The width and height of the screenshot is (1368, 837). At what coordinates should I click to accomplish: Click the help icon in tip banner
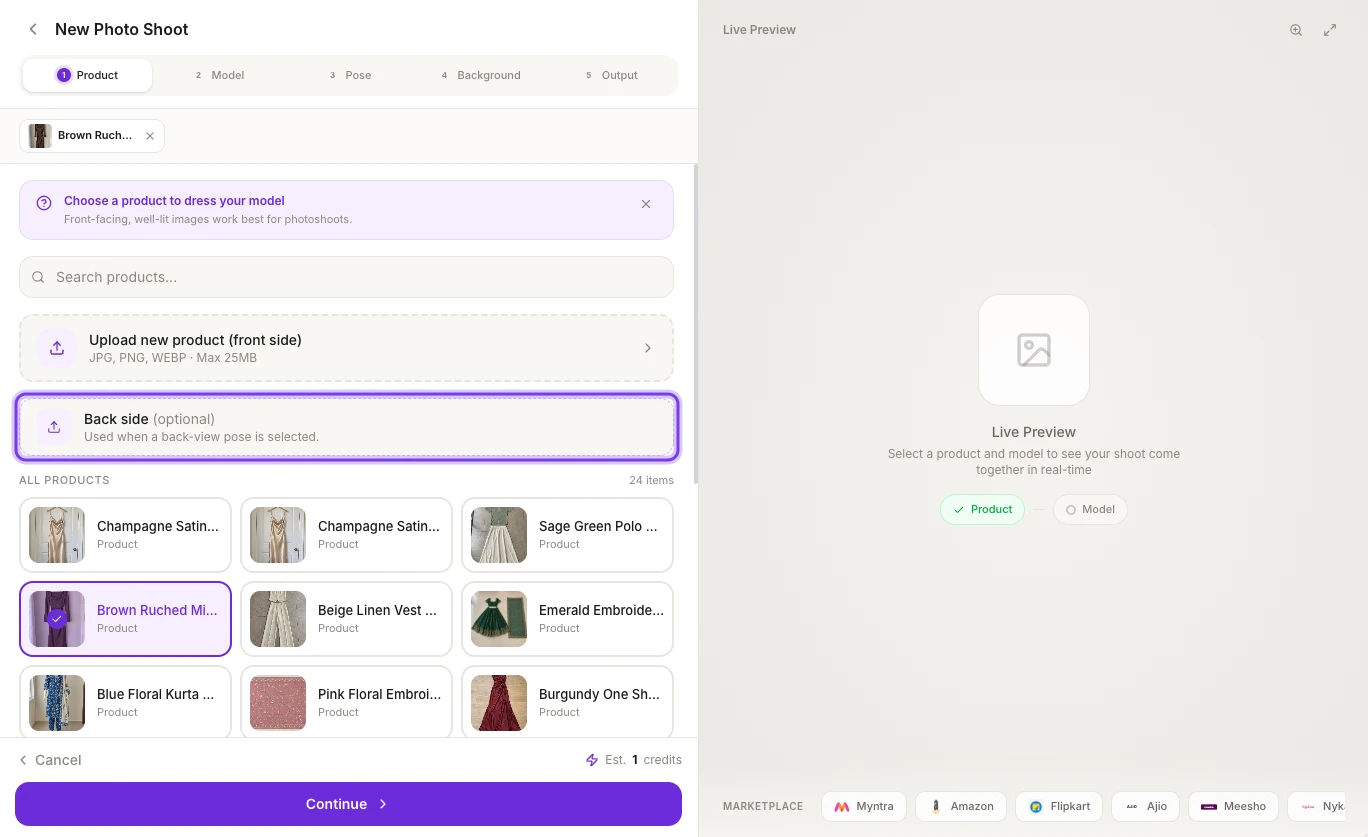click(44, 203)
